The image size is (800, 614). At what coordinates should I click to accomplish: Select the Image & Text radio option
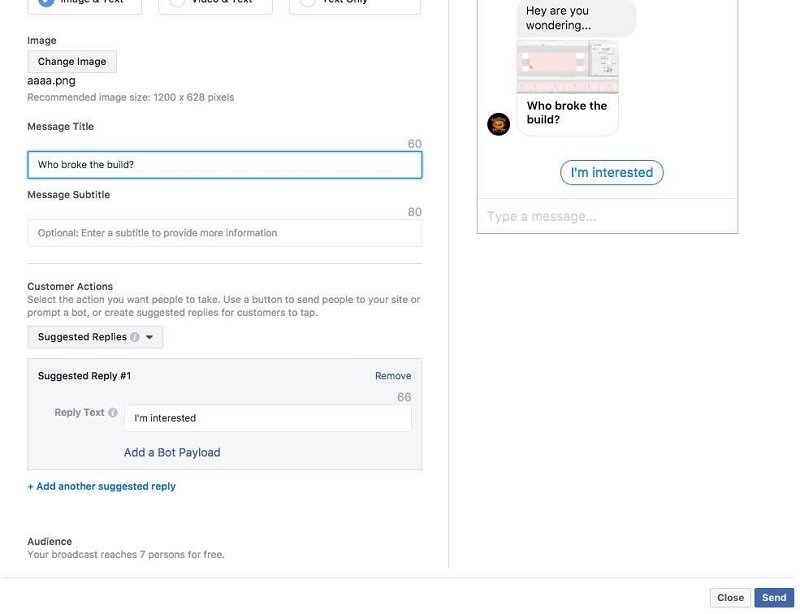pos(45,3)
